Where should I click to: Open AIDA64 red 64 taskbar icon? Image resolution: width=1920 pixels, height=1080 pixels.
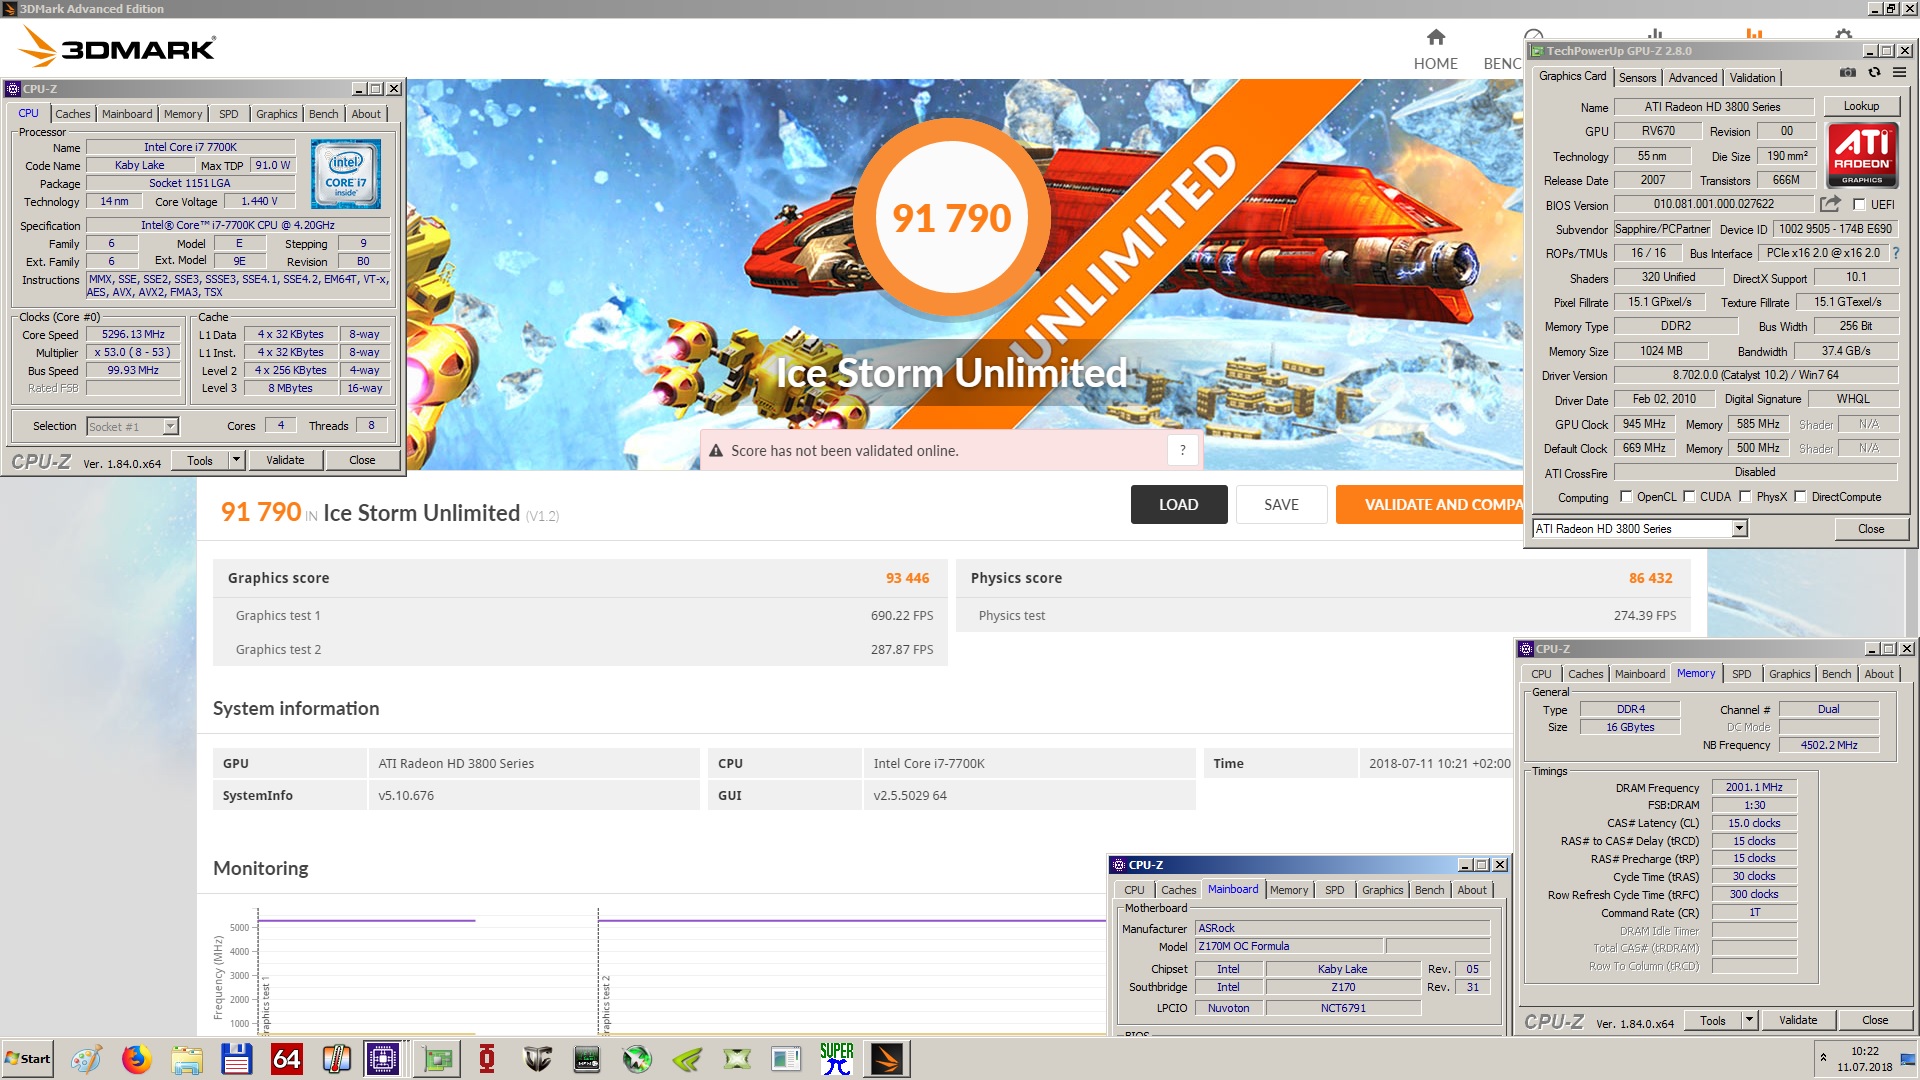click(x=286, y=1059)
